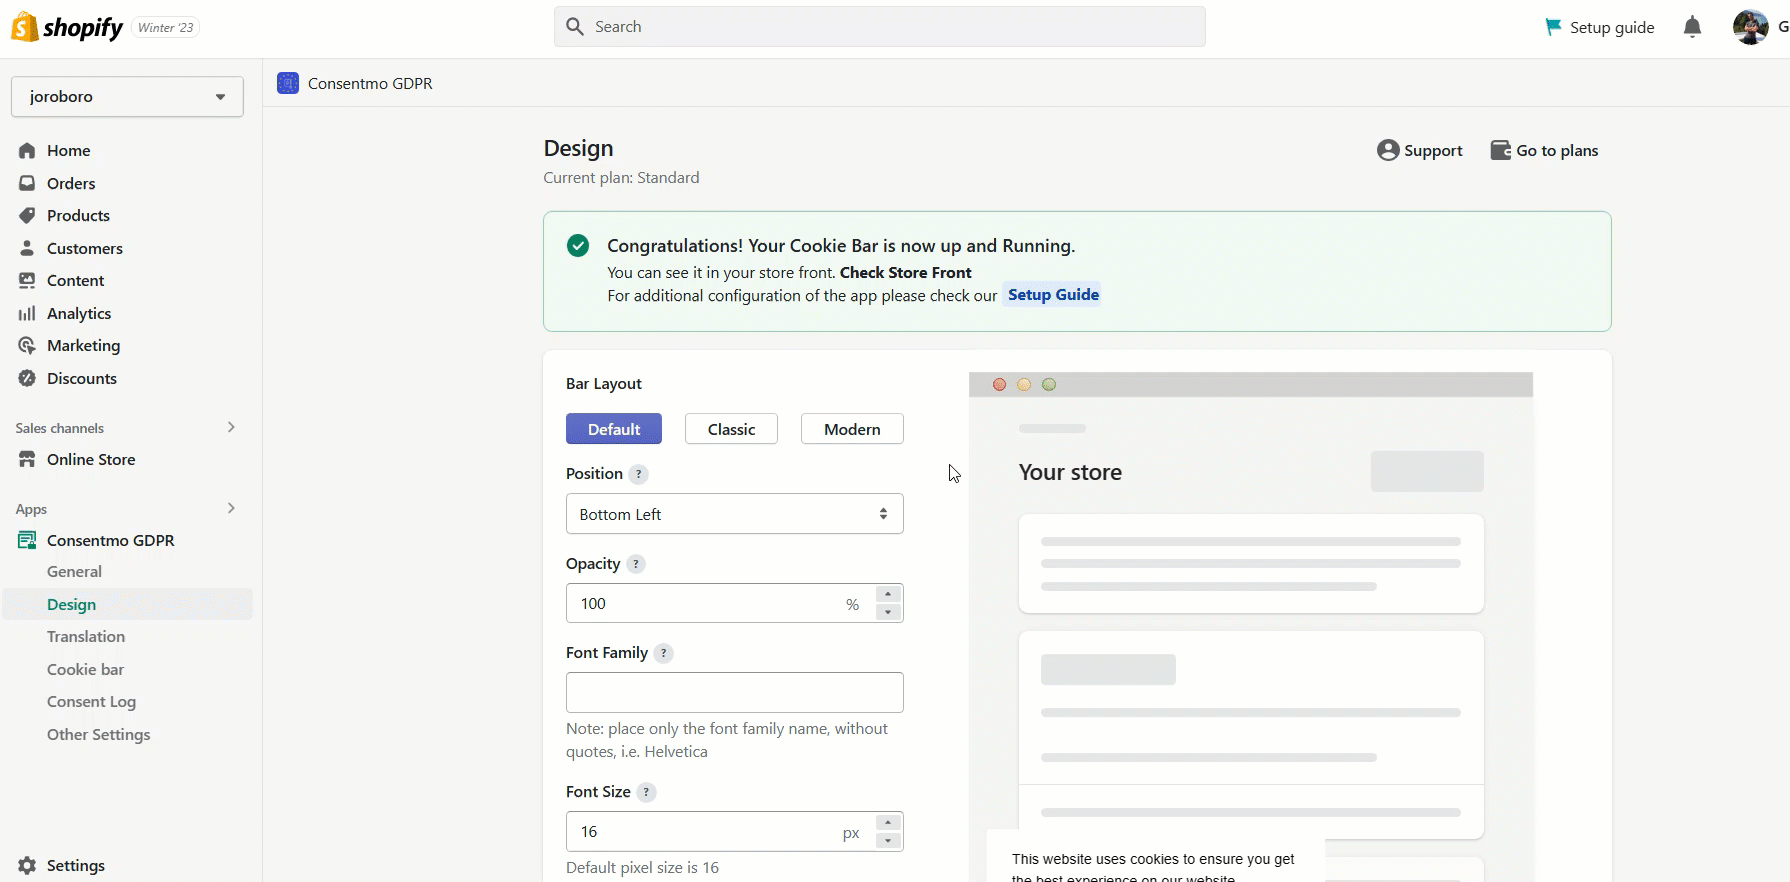Click the Font Family text field
Screen dimensions: 1790x882
tap(734, 692)
